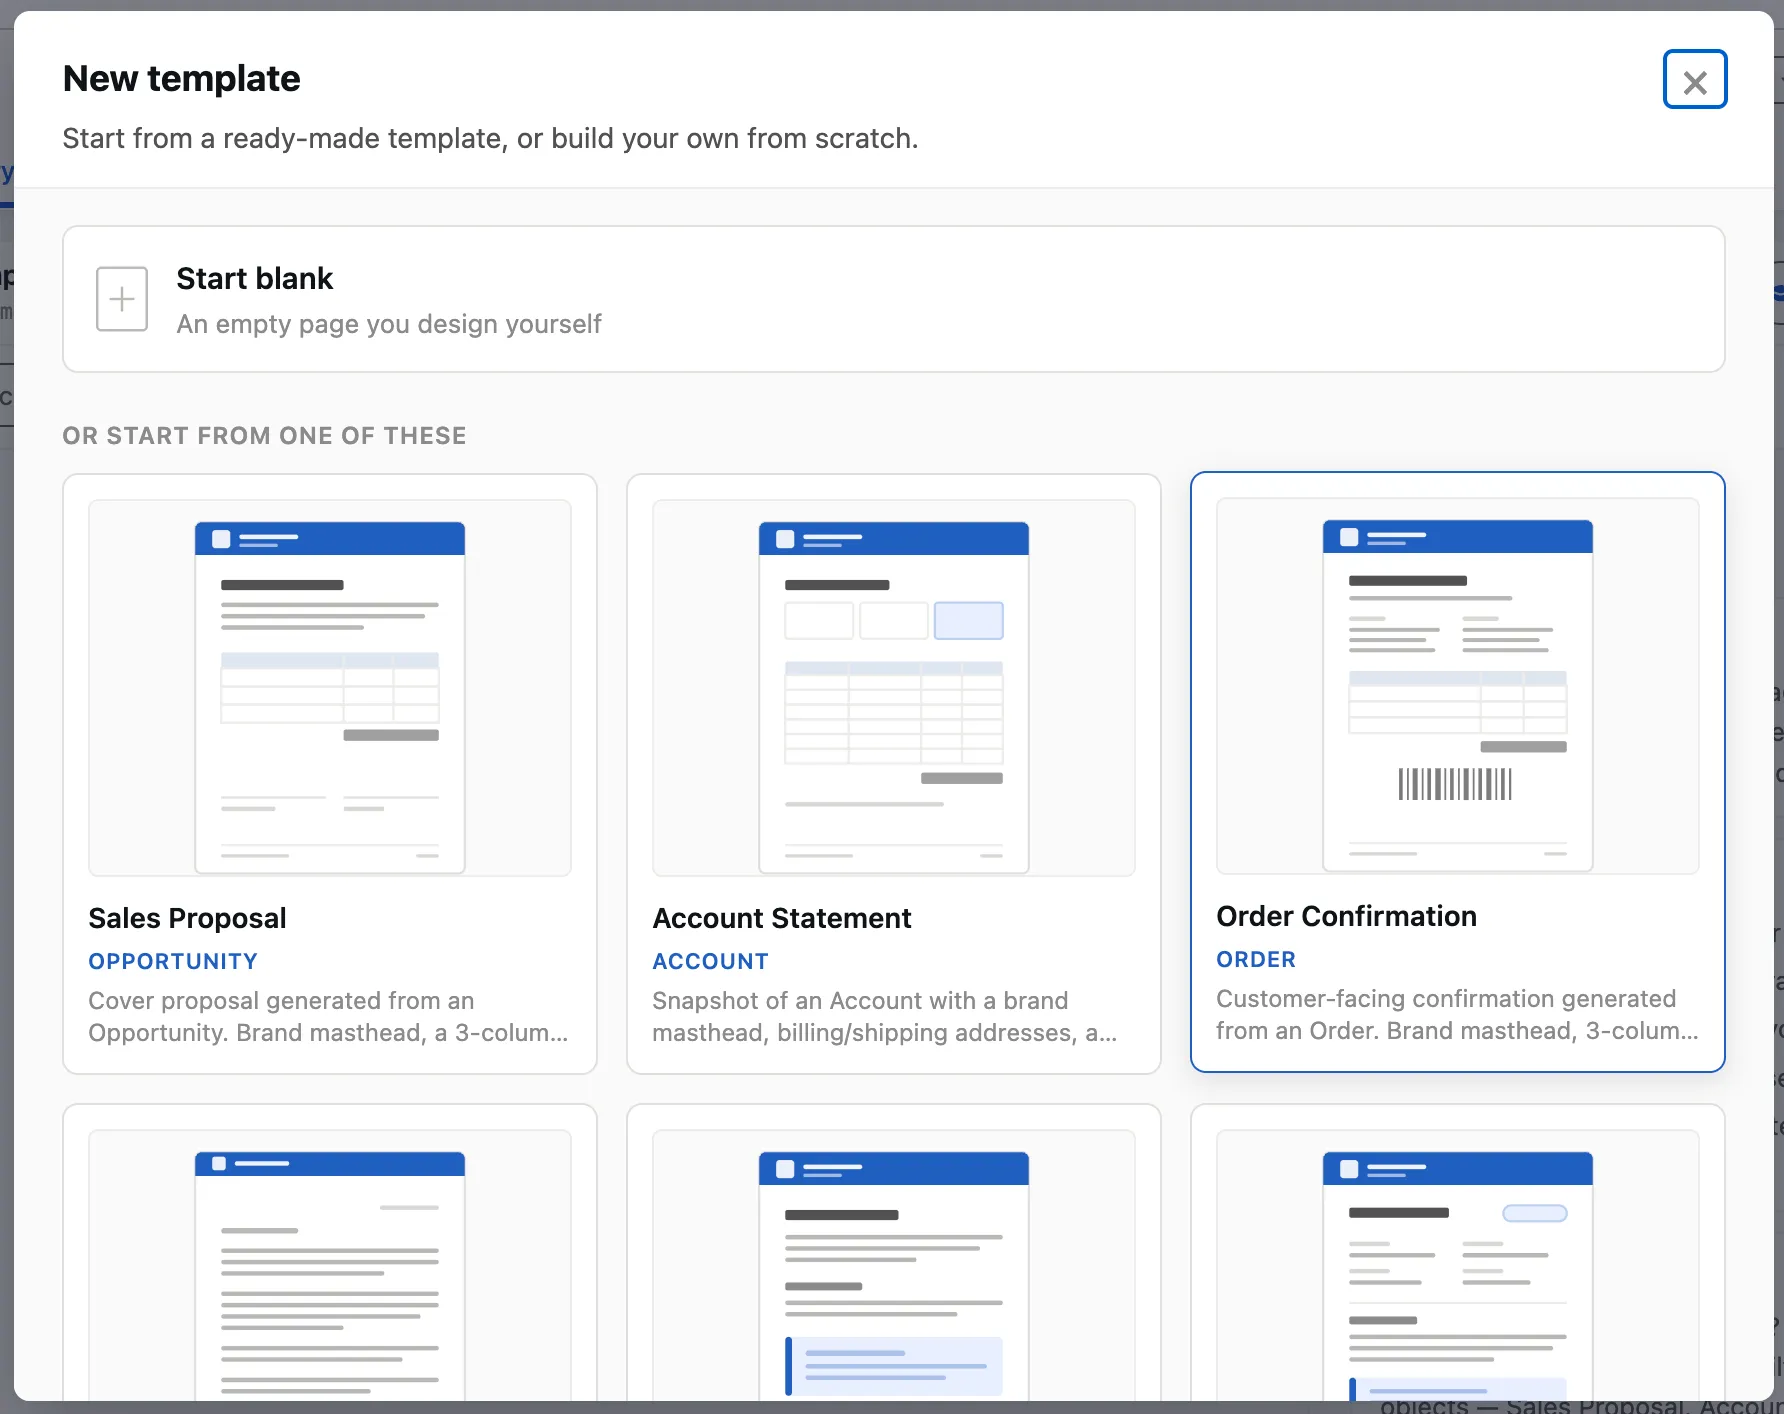Open the Order Confirmation template preview thumbnail
Image resolution: width=1784 pixels, height=1414 pixels.
click(1458, 686)
